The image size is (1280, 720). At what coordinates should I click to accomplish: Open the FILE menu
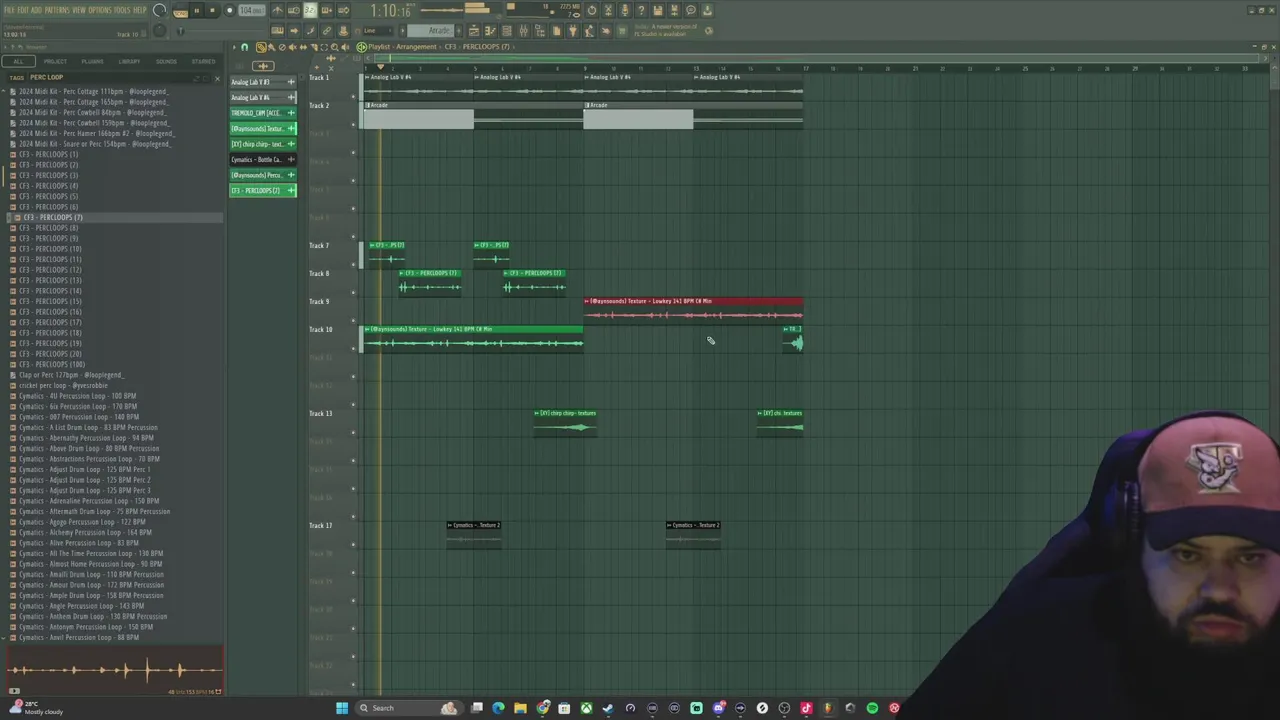click(x=8, y=10)
